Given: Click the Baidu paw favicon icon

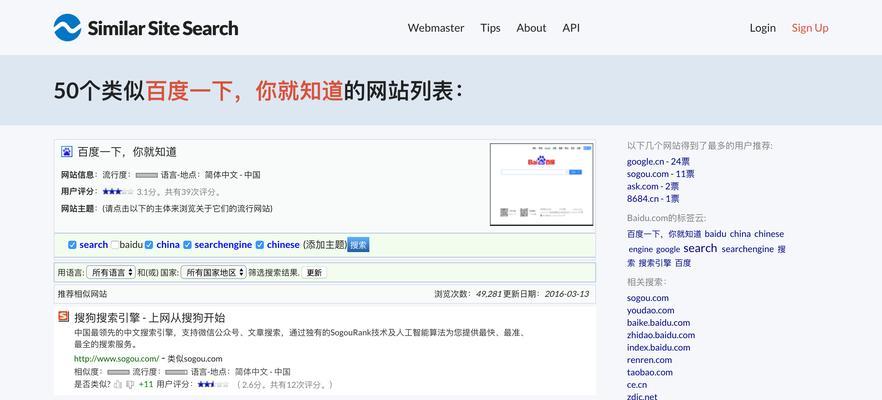Looking at the screenshot, I should pos(67,151).
